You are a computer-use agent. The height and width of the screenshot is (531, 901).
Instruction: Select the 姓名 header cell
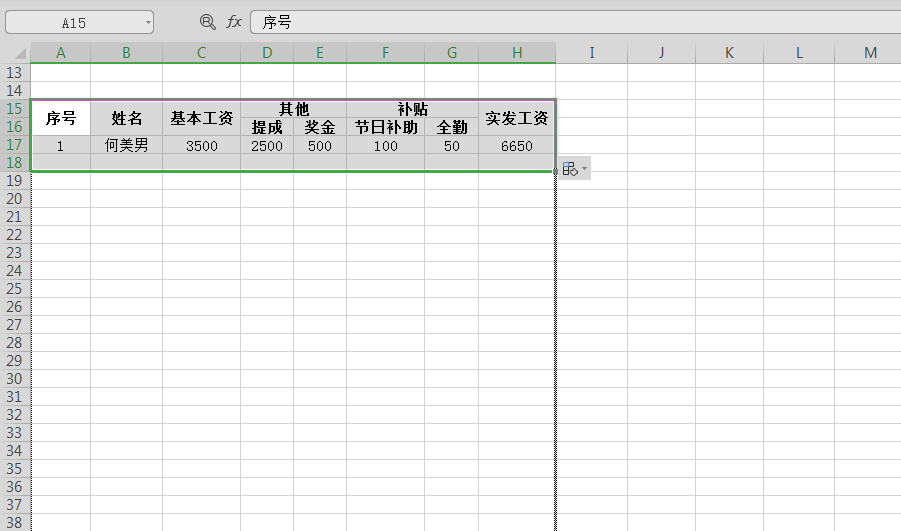126,118
